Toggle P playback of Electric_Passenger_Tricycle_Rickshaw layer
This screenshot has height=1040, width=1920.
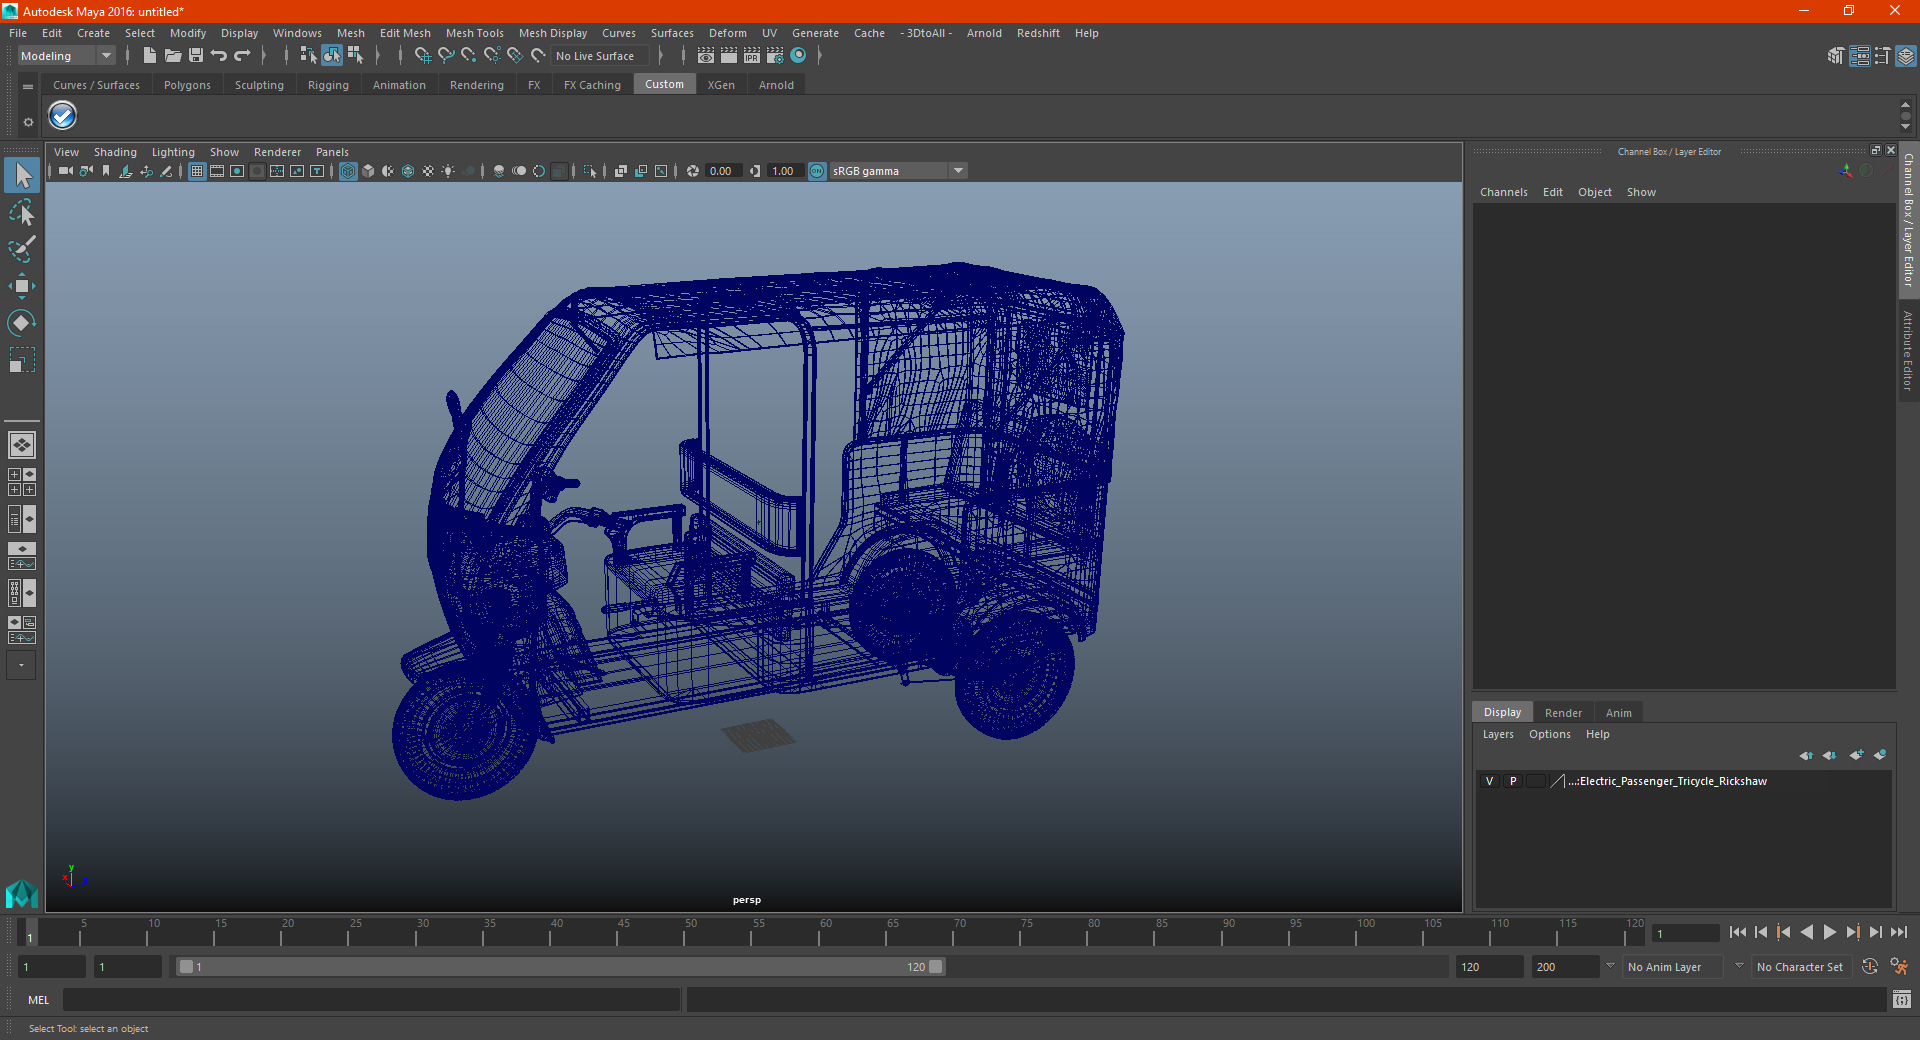[x=1513, y=781]
